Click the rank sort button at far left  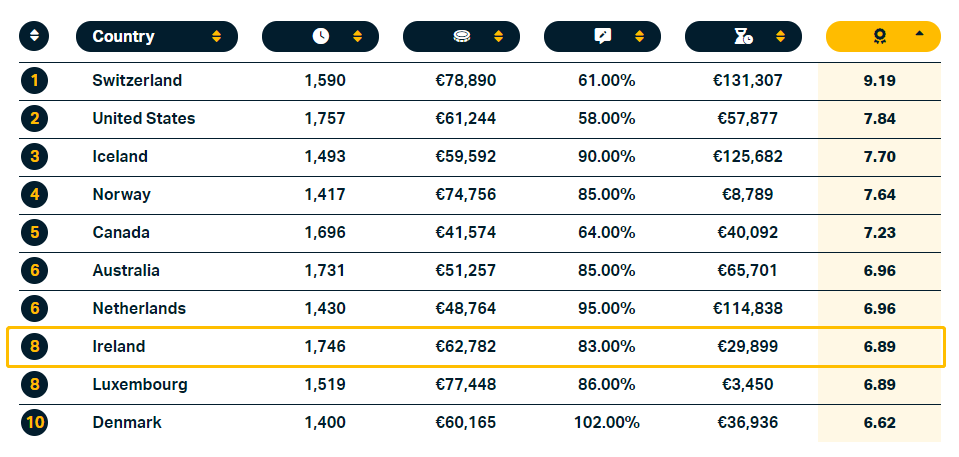[34, 37]
